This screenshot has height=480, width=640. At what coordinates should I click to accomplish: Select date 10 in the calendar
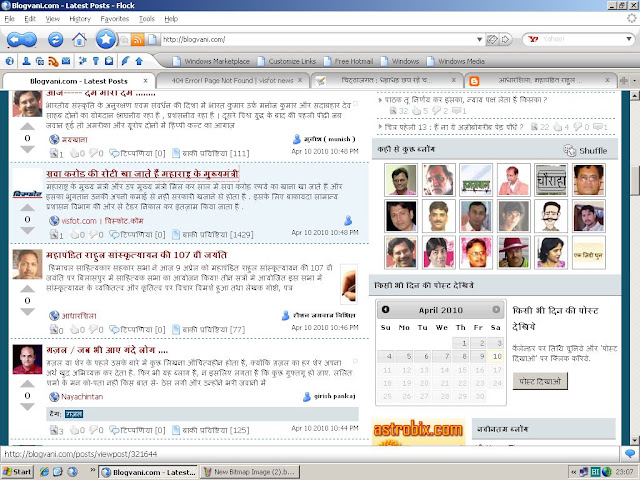pyautogui.click(x=495, y=356)
